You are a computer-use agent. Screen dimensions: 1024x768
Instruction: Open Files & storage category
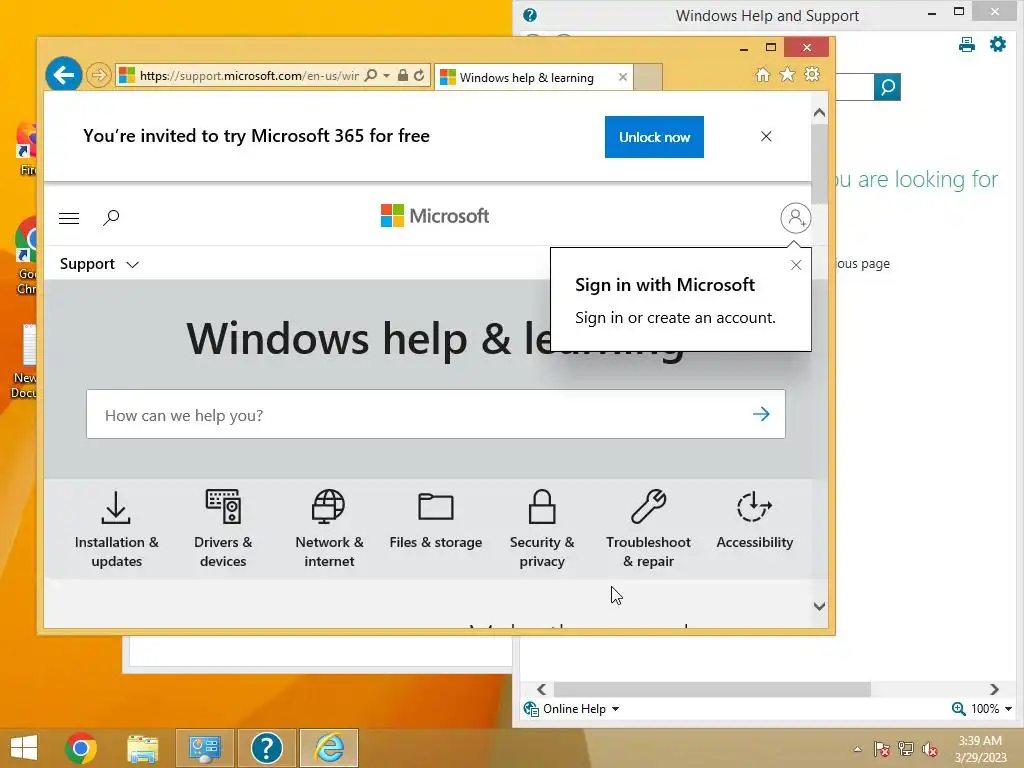pyautogui.click(x=436, y=520)
